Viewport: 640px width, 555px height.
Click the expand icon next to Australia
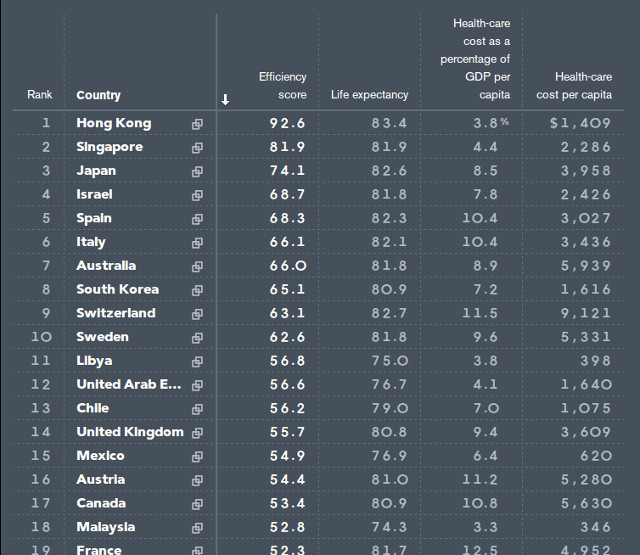(x=197, y=266)
